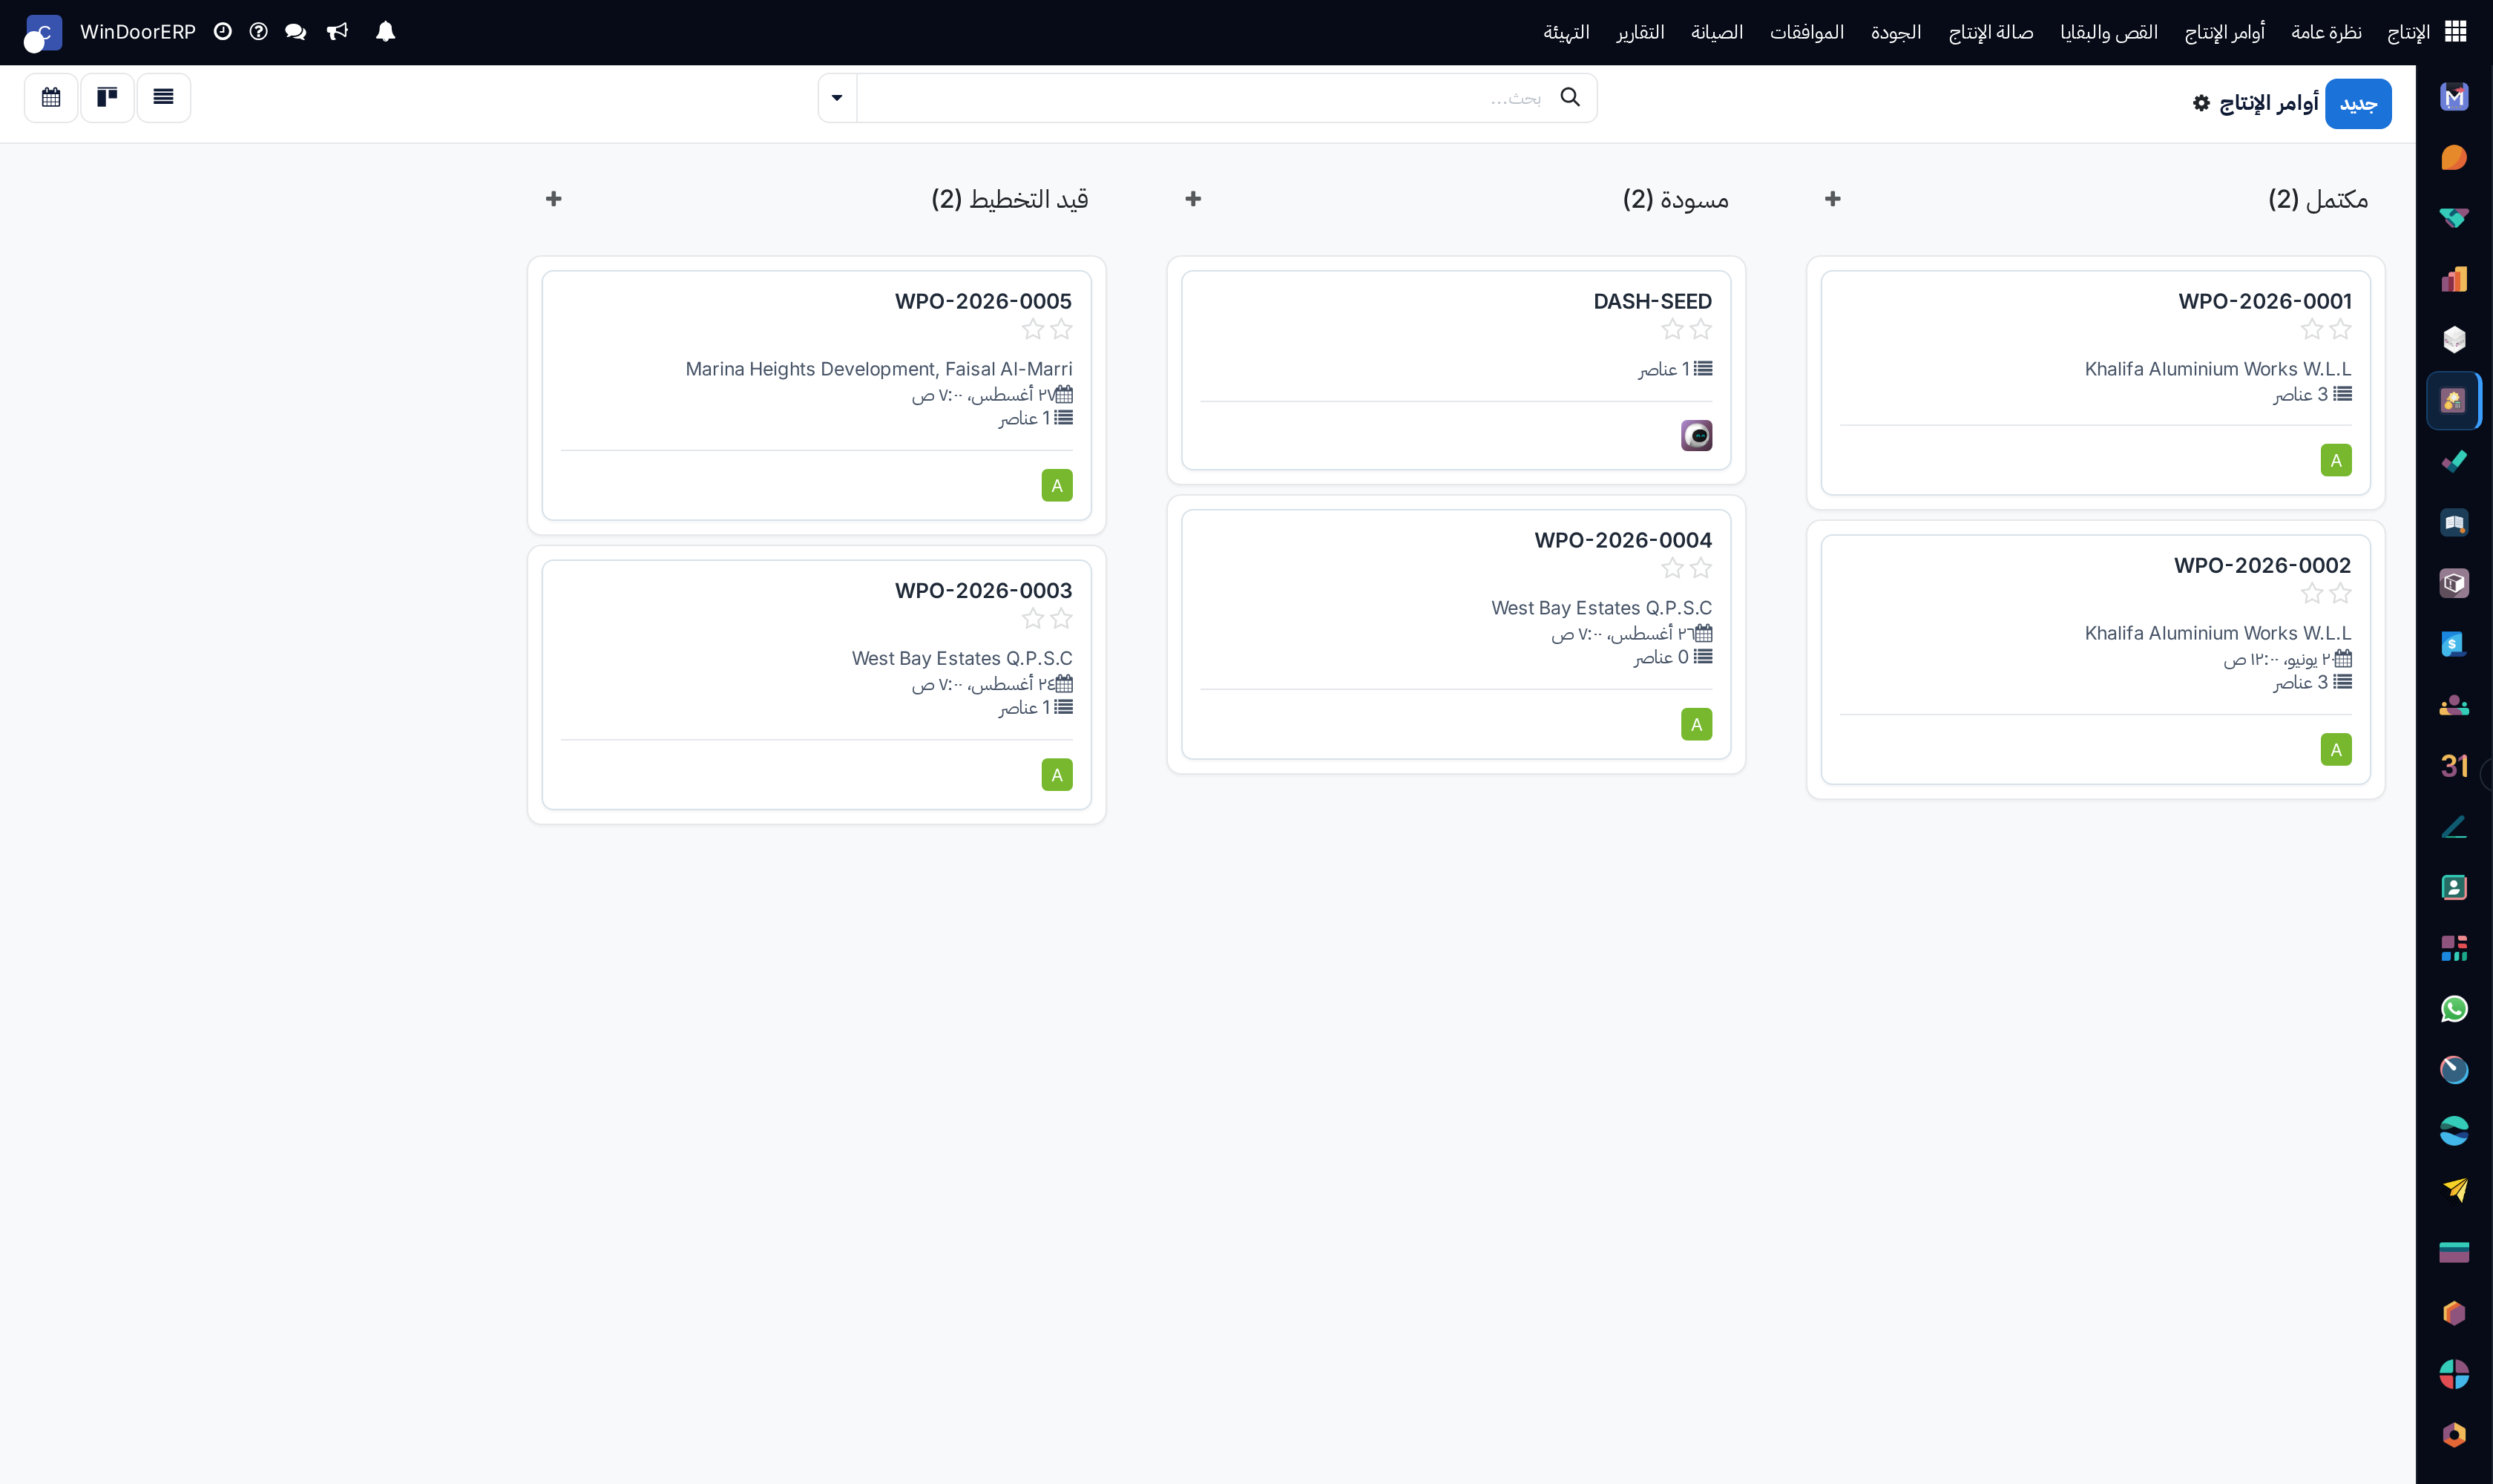The width and height of the screenshot is (2493, 1484).
Task: Quick-add a card in مسودة column
Action: coord(1193,199)
